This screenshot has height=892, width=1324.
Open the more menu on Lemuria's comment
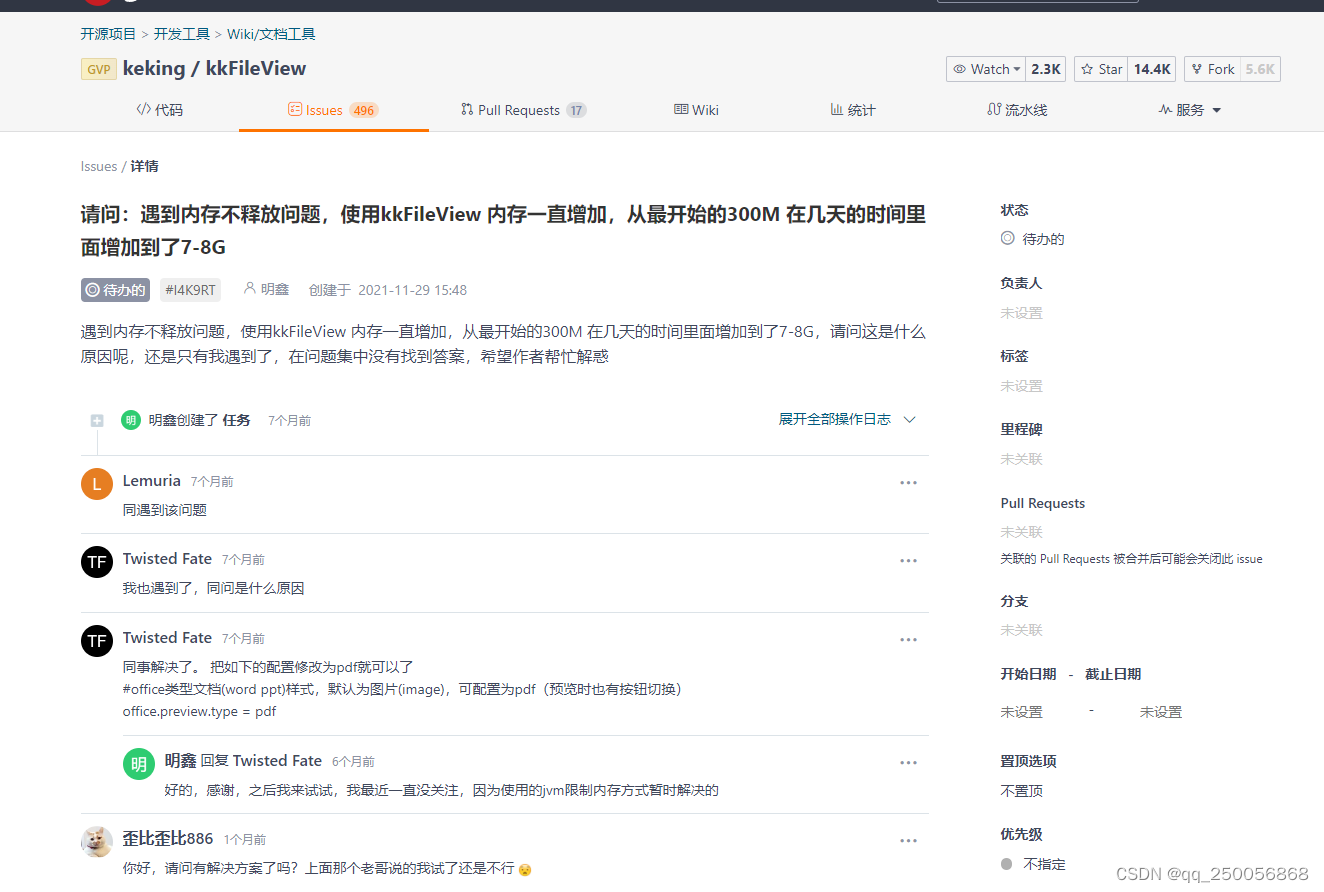908,483
